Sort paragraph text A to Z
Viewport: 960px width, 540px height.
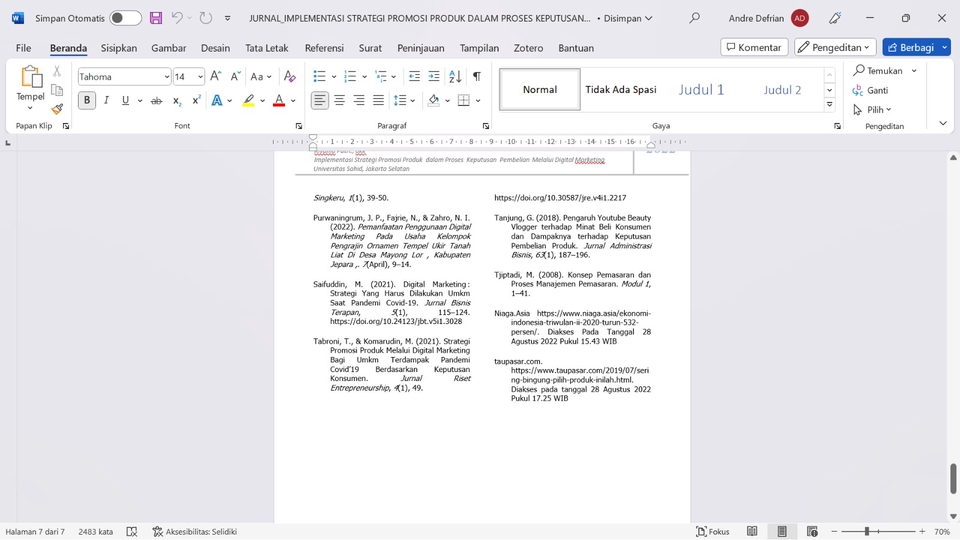(455, 77)
